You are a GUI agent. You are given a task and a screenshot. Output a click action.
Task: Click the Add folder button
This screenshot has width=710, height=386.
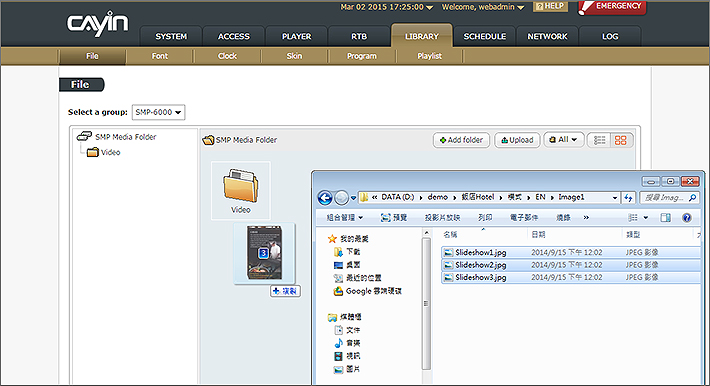coord(461,140)
